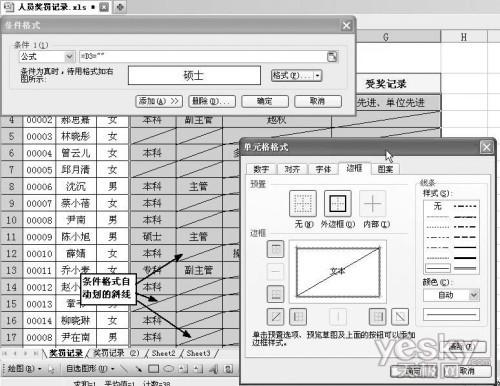Screen dimensions: 500x386
Task: Open the Sheet3 sheet tab
Action: (x=198, y=353)
